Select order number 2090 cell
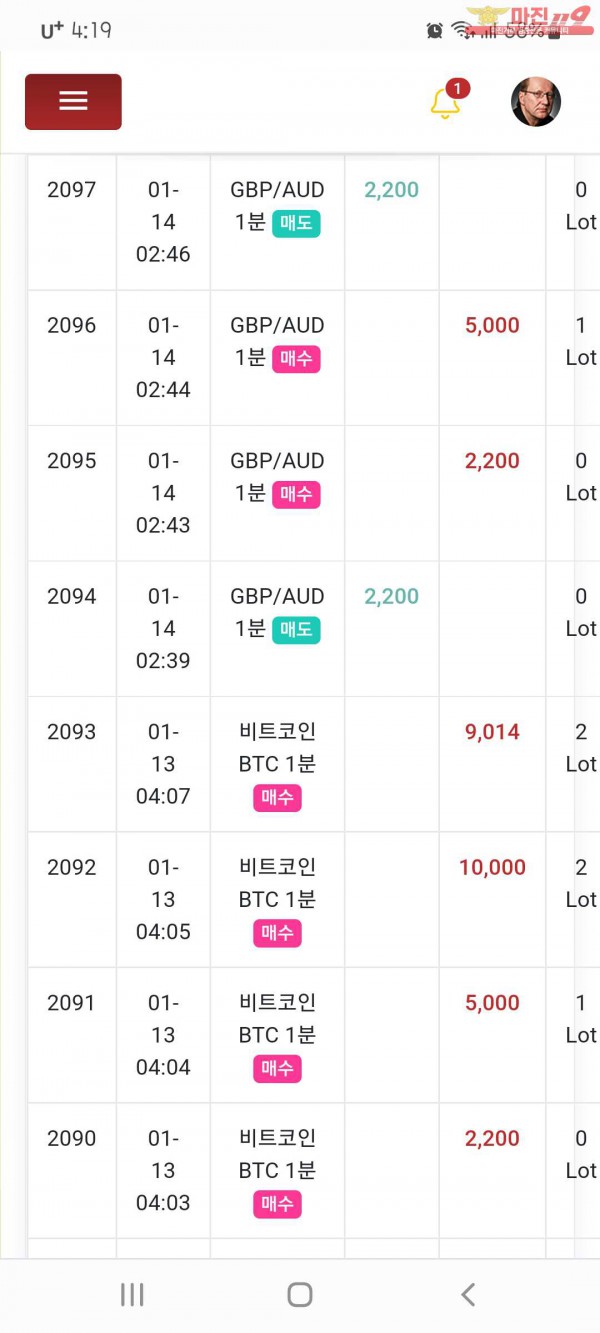The height and width of the screenshot is (1333, 600). (x=72, y=1139)
